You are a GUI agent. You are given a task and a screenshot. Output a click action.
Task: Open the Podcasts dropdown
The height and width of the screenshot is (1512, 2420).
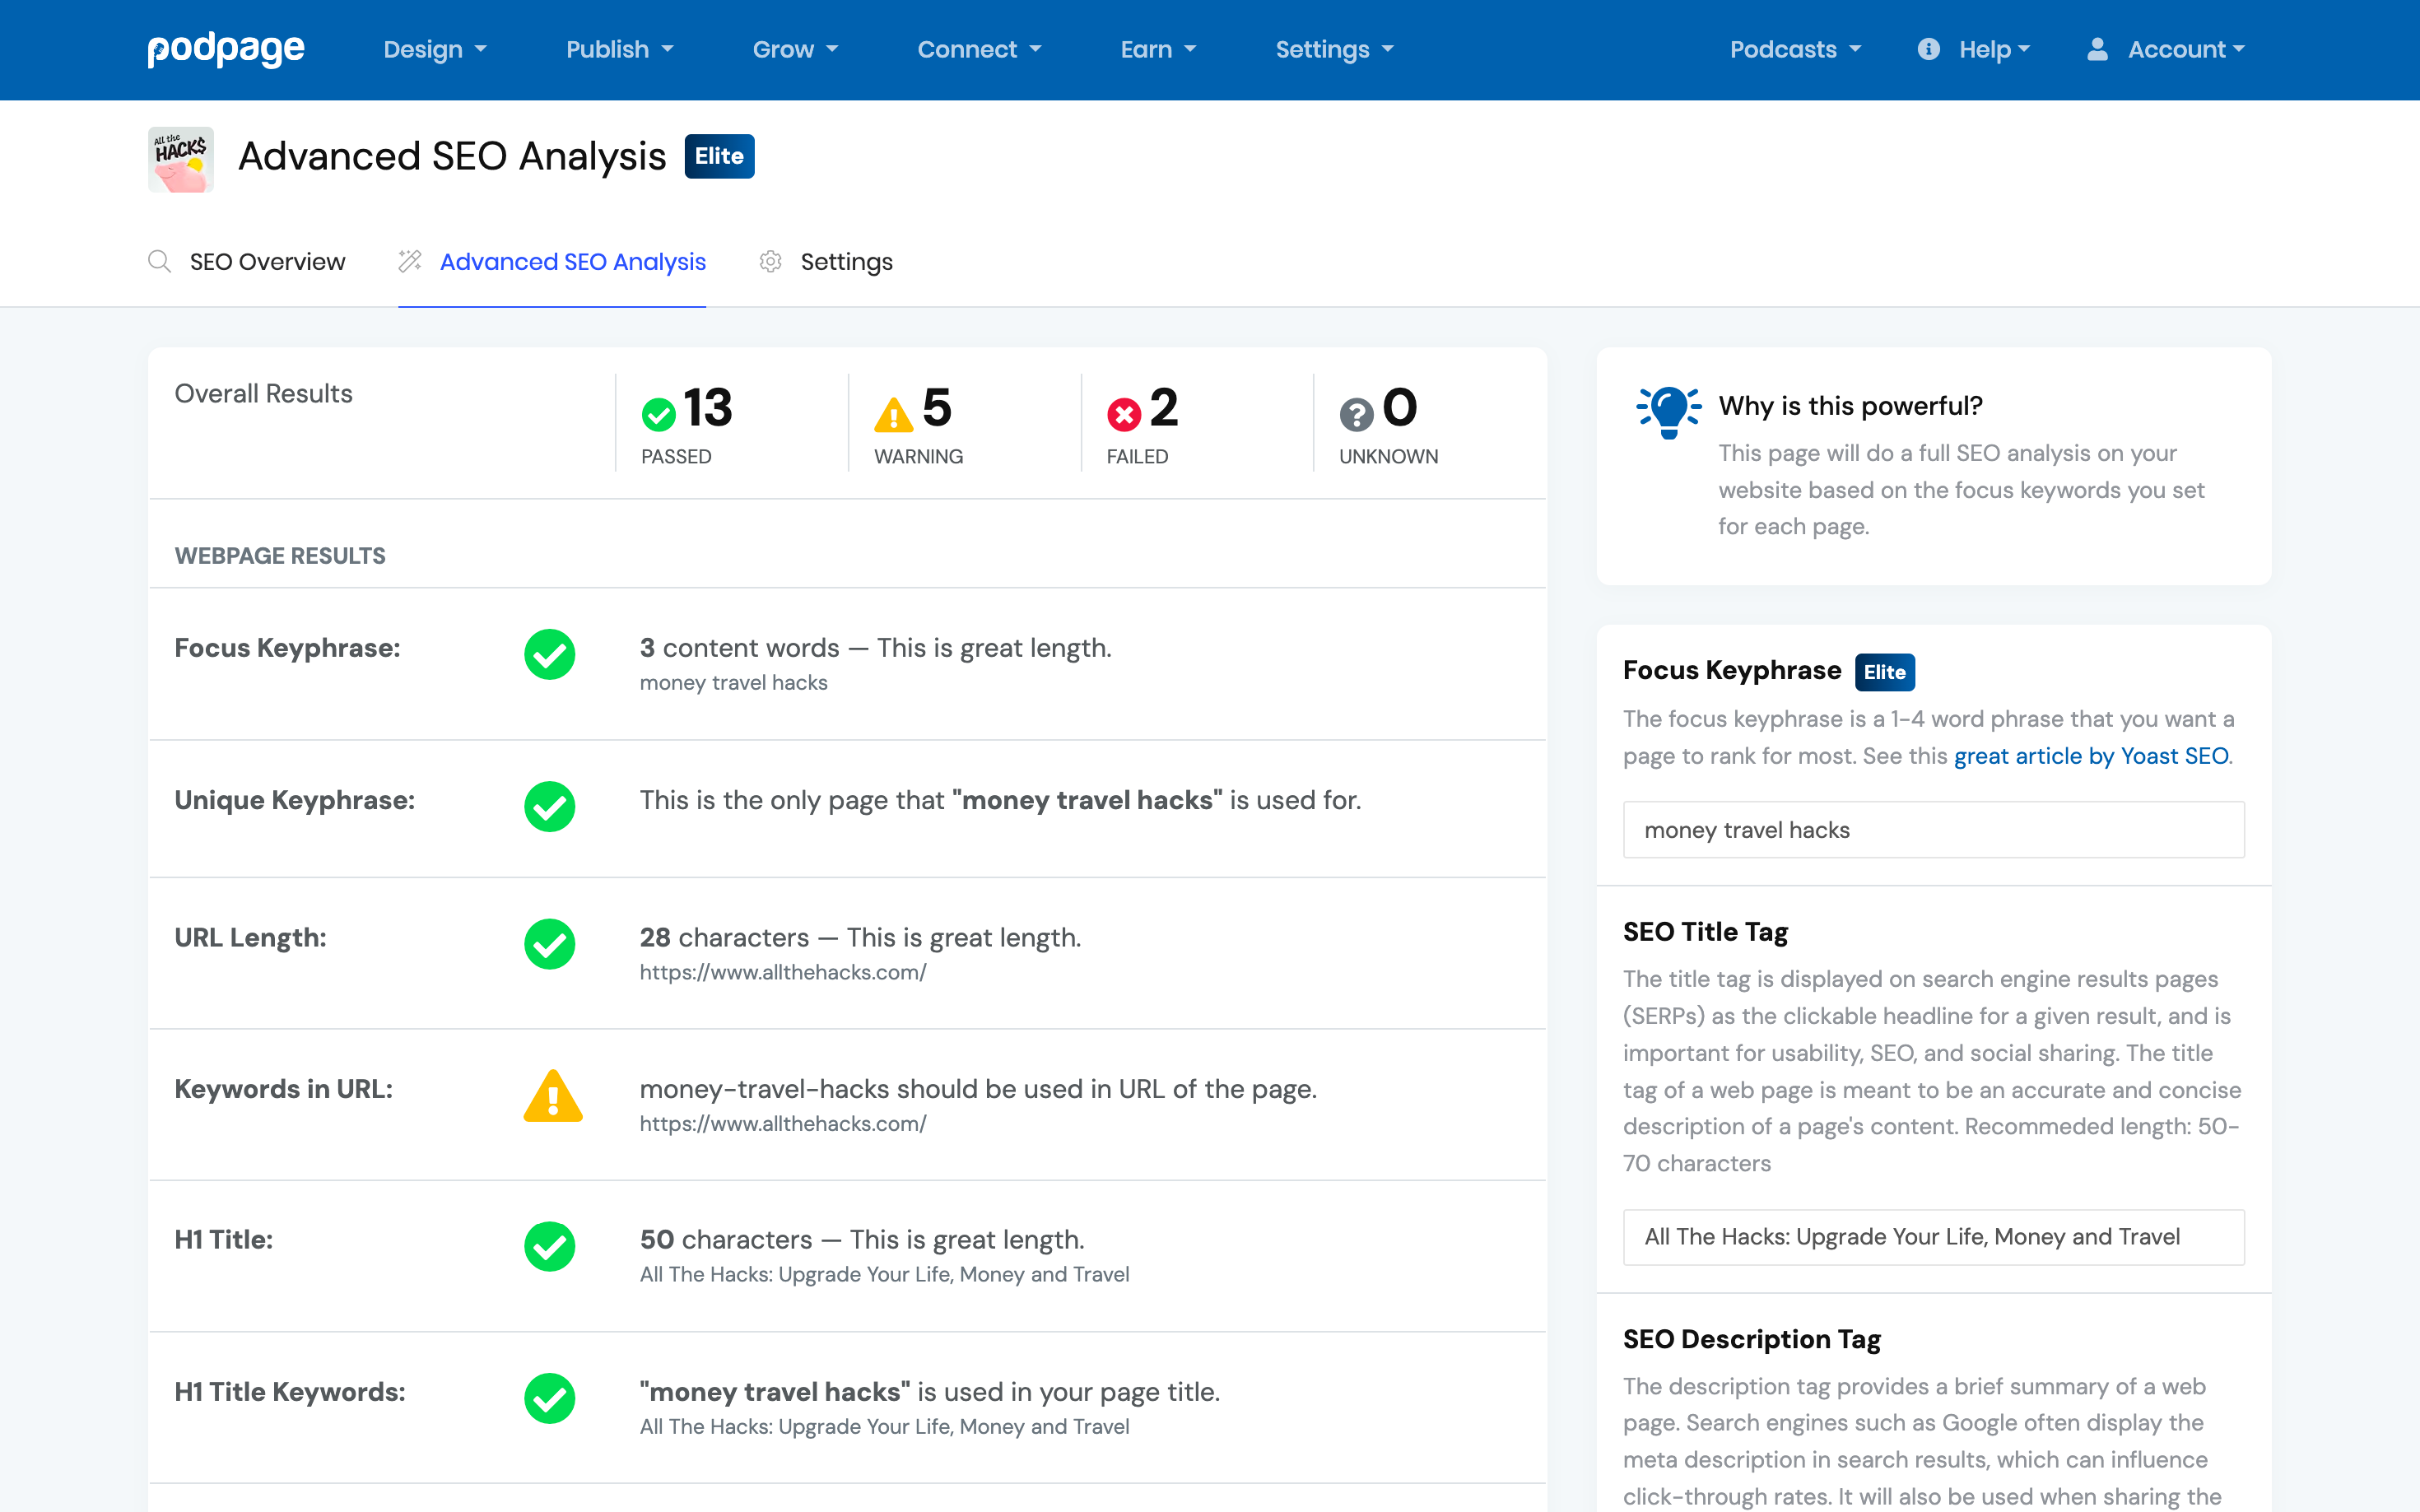click(x=1795, y=49)
